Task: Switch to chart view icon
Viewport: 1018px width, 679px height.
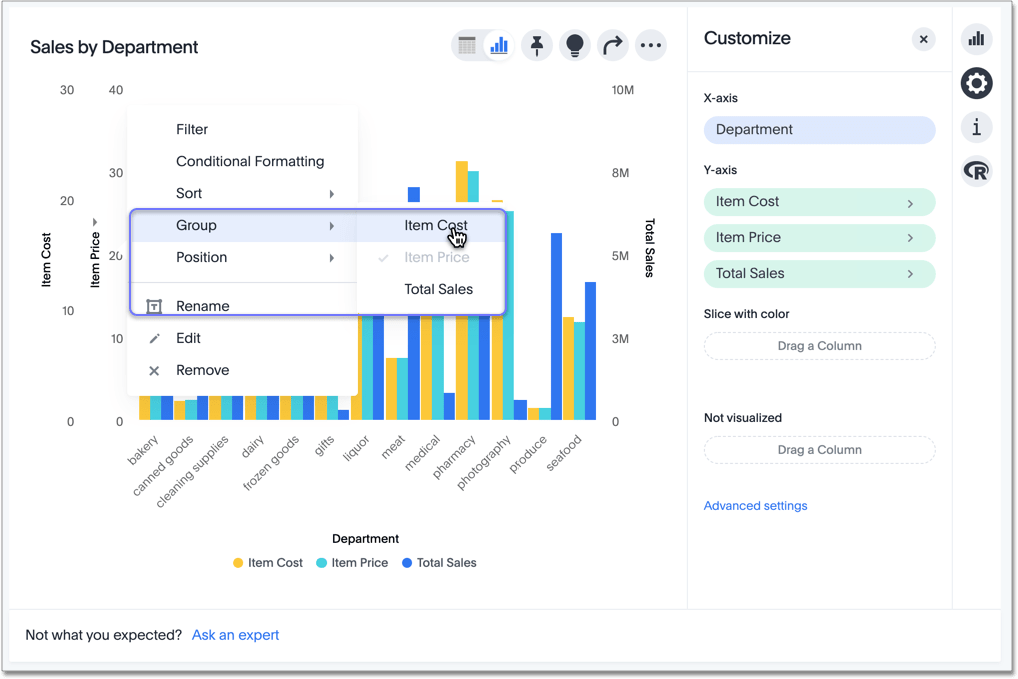Action: 498,45
